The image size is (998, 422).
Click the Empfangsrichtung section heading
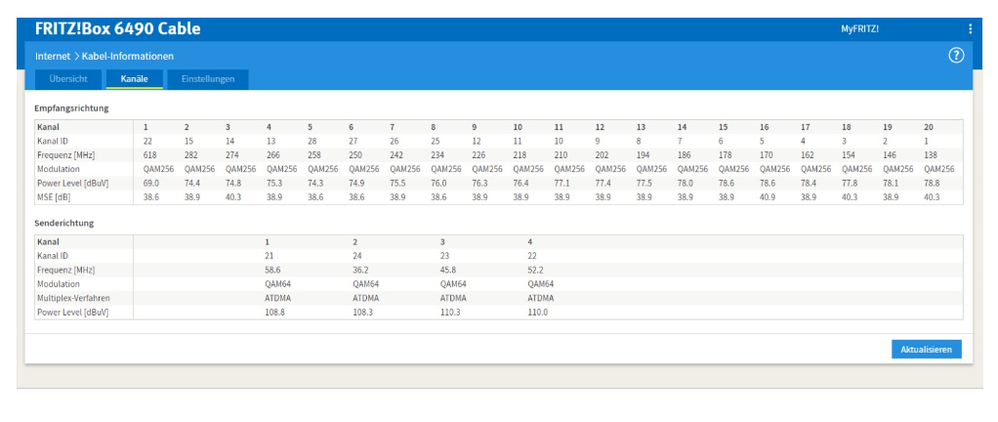(71, 108)
